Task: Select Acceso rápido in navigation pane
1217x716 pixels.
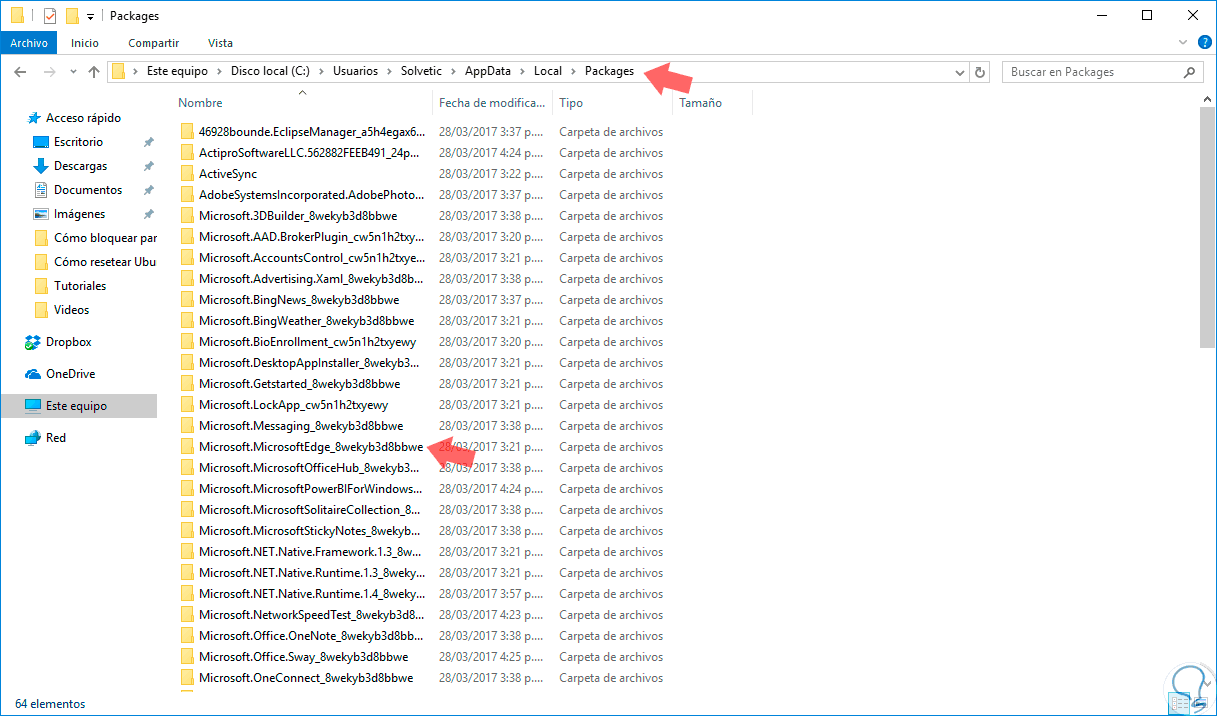Action: (x=83, y=118)
